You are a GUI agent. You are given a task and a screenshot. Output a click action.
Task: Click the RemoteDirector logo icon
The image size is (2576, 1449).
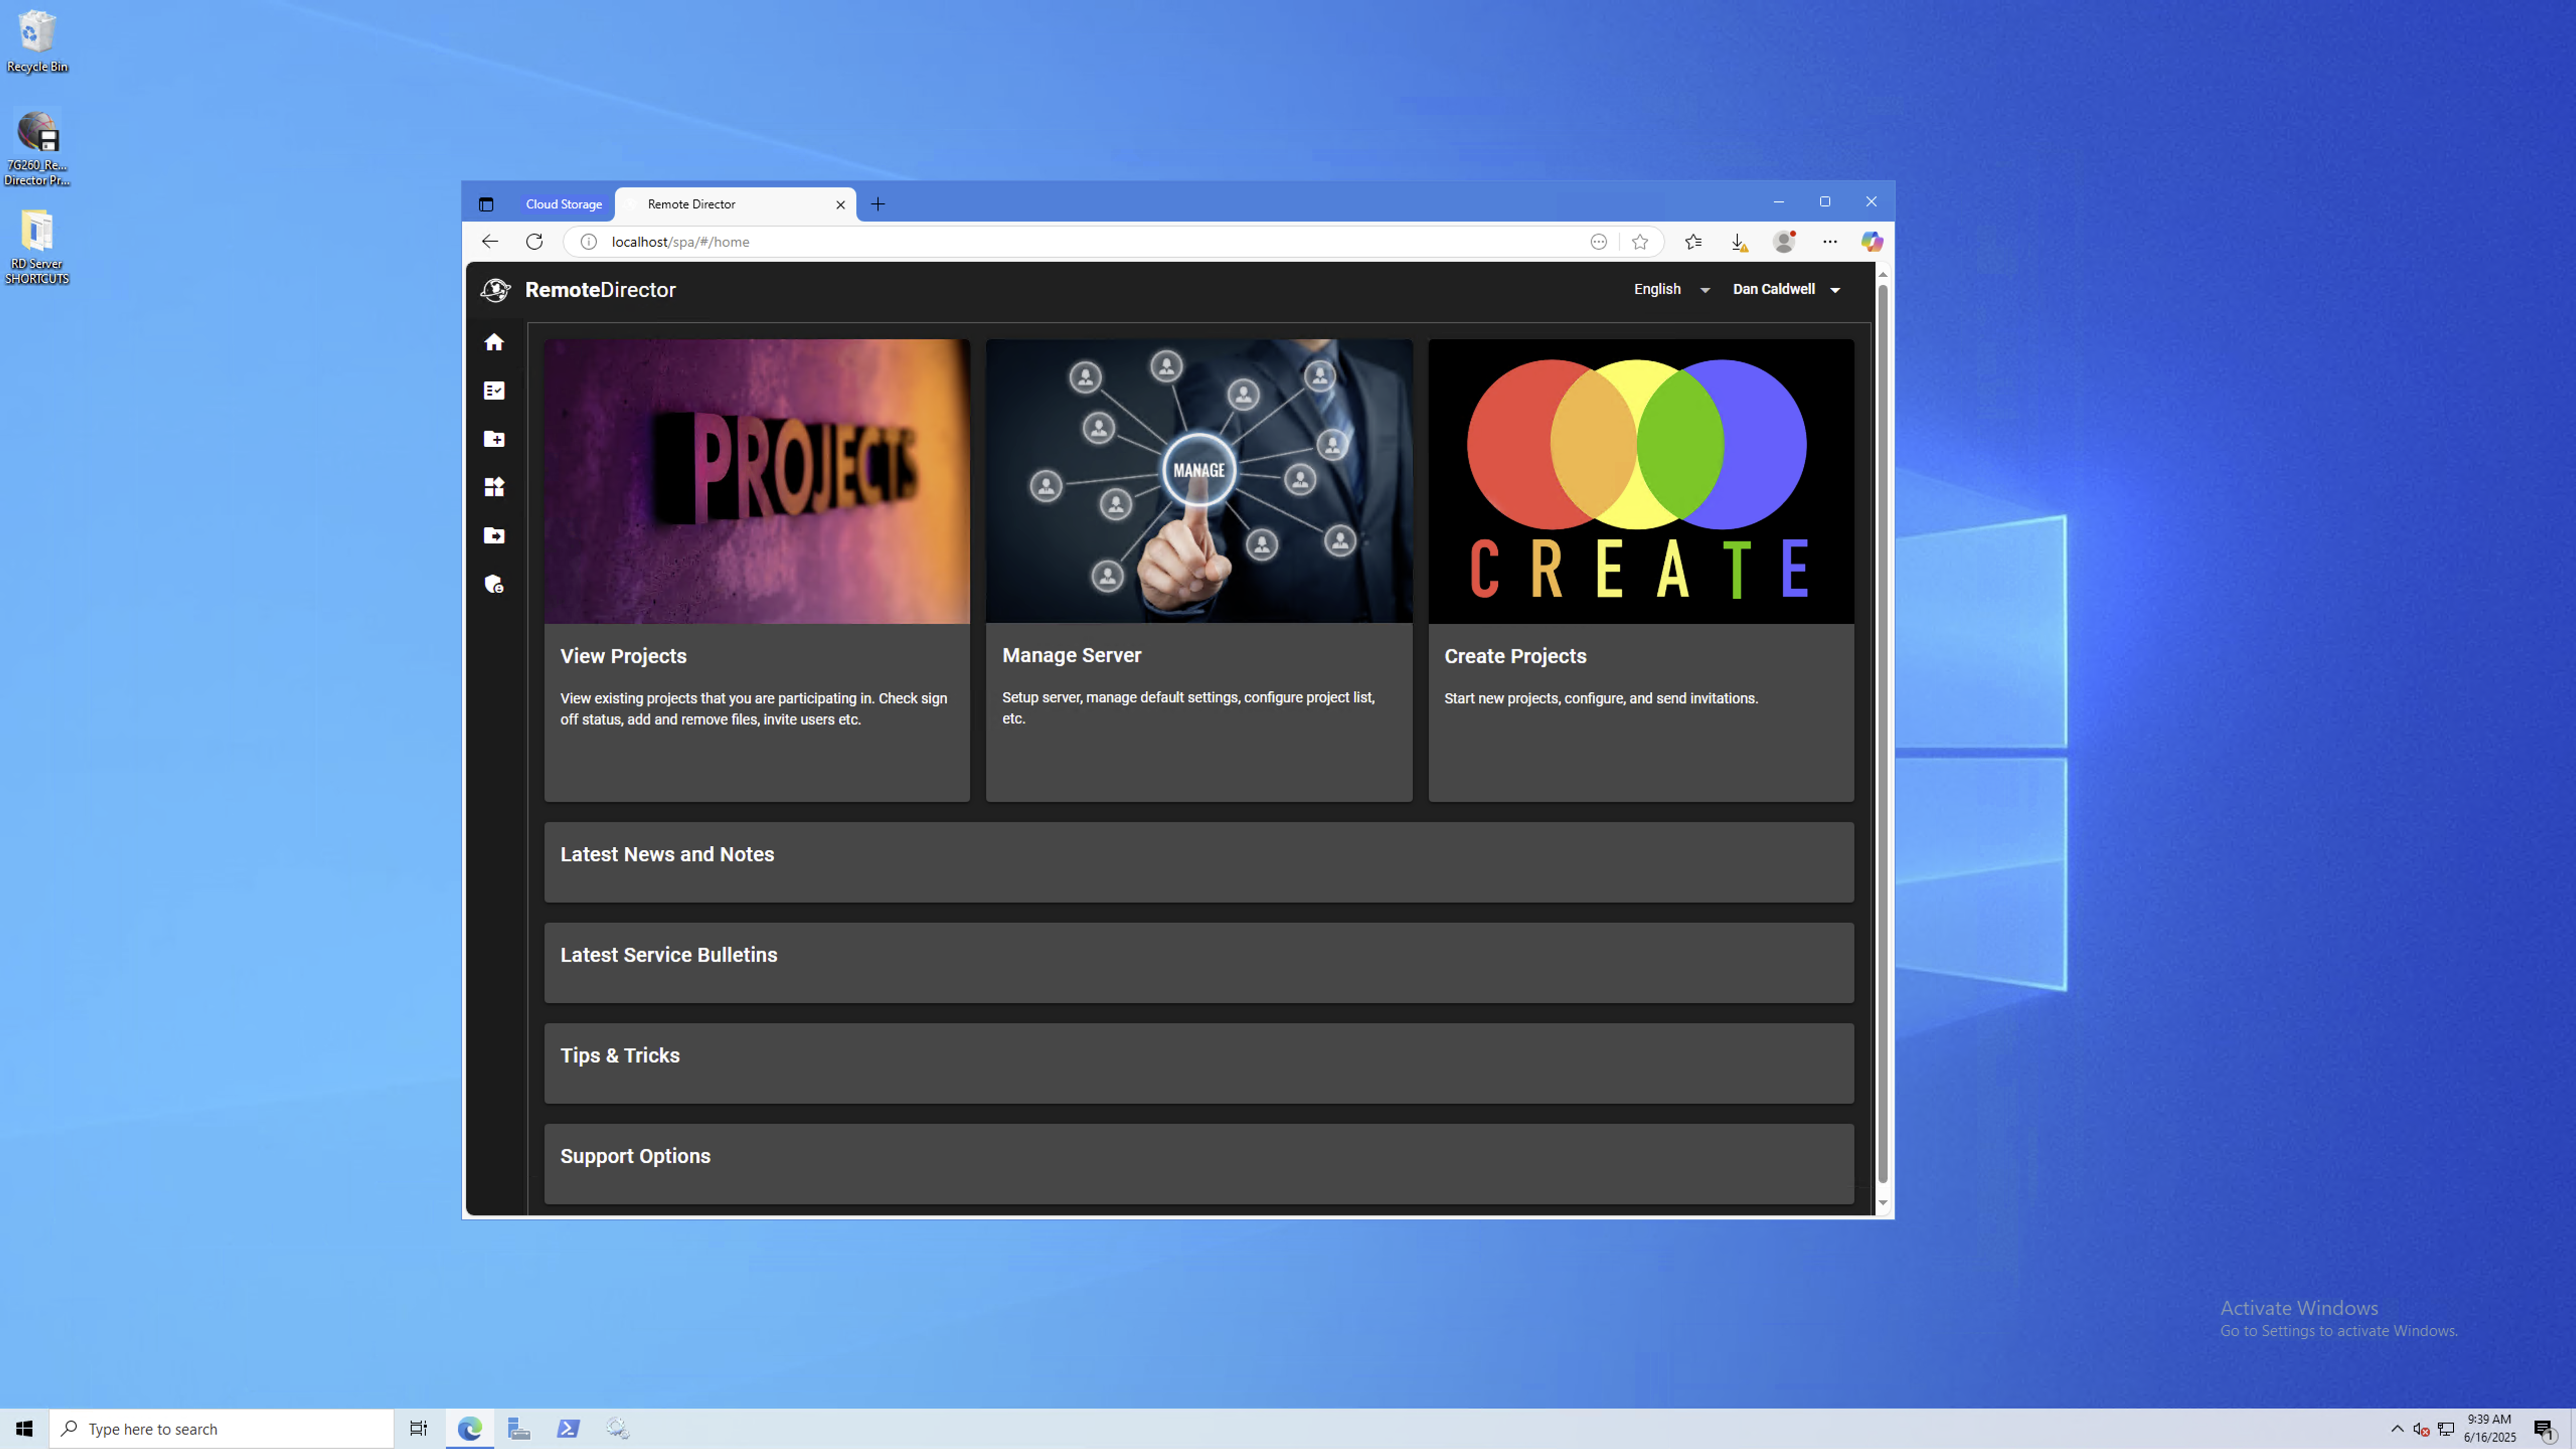coord(495,290)
